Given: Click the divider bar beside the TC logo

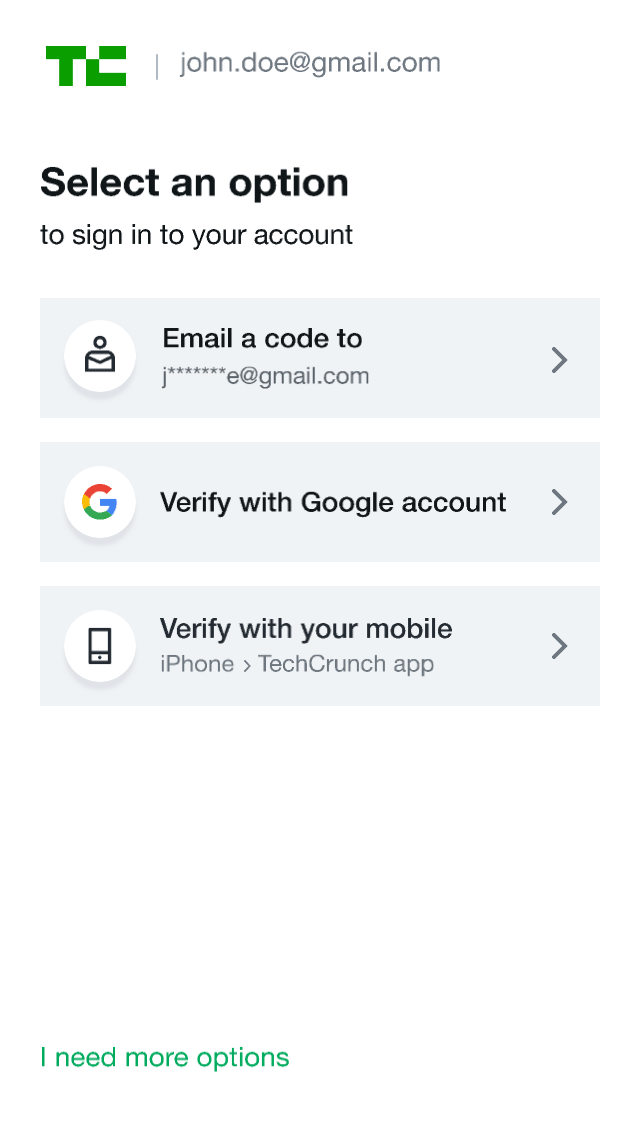Looking at the screenshot, I should click(157, 66).
